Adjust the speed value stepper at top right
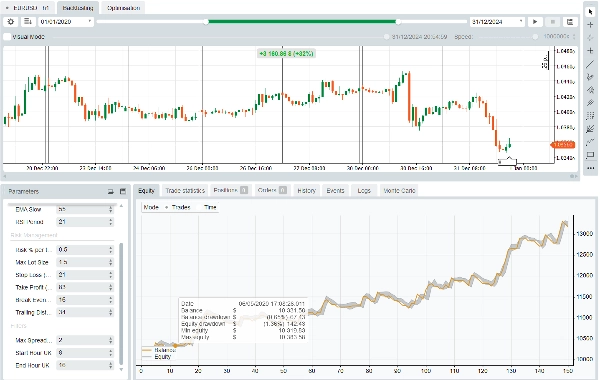This screenshot has height=380, width=600. [574, 37]
